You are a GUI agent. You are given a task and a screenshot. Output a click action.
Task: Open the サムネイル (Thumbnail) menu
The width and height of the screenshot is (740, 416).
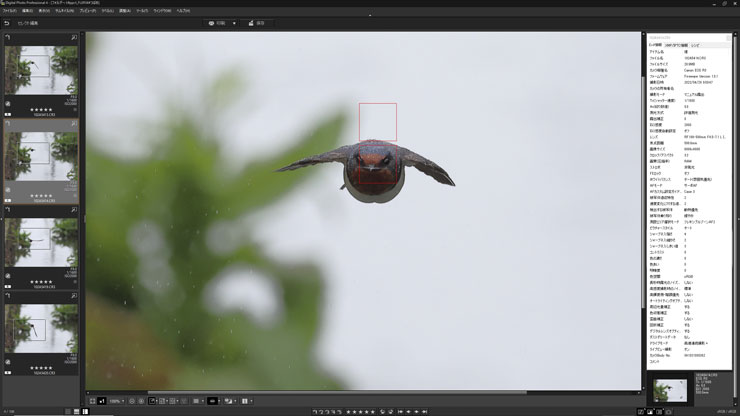(64, 10)
